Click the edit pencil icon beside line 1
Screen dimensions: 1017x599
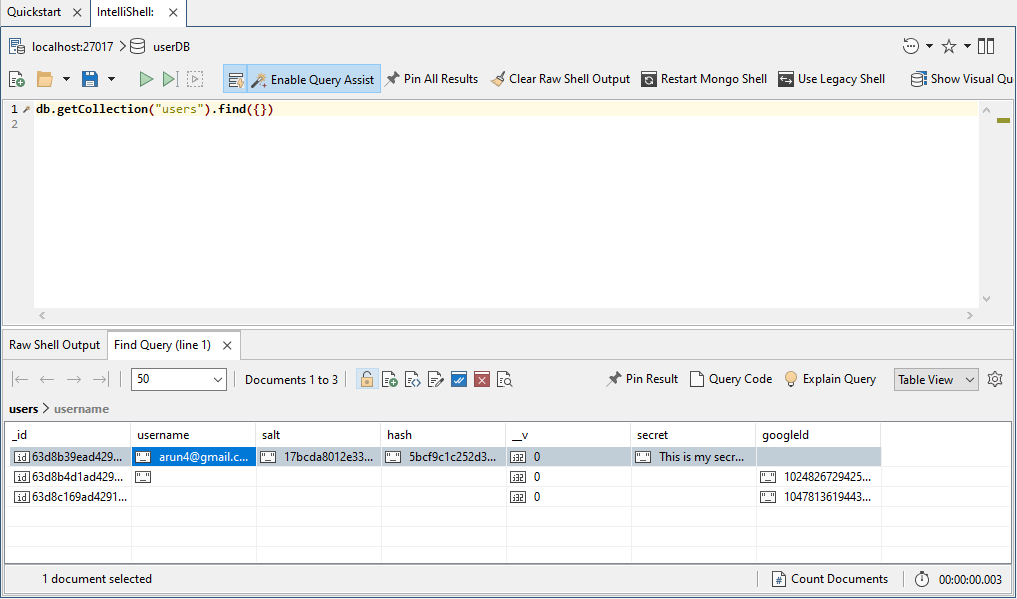pos(27,109)
